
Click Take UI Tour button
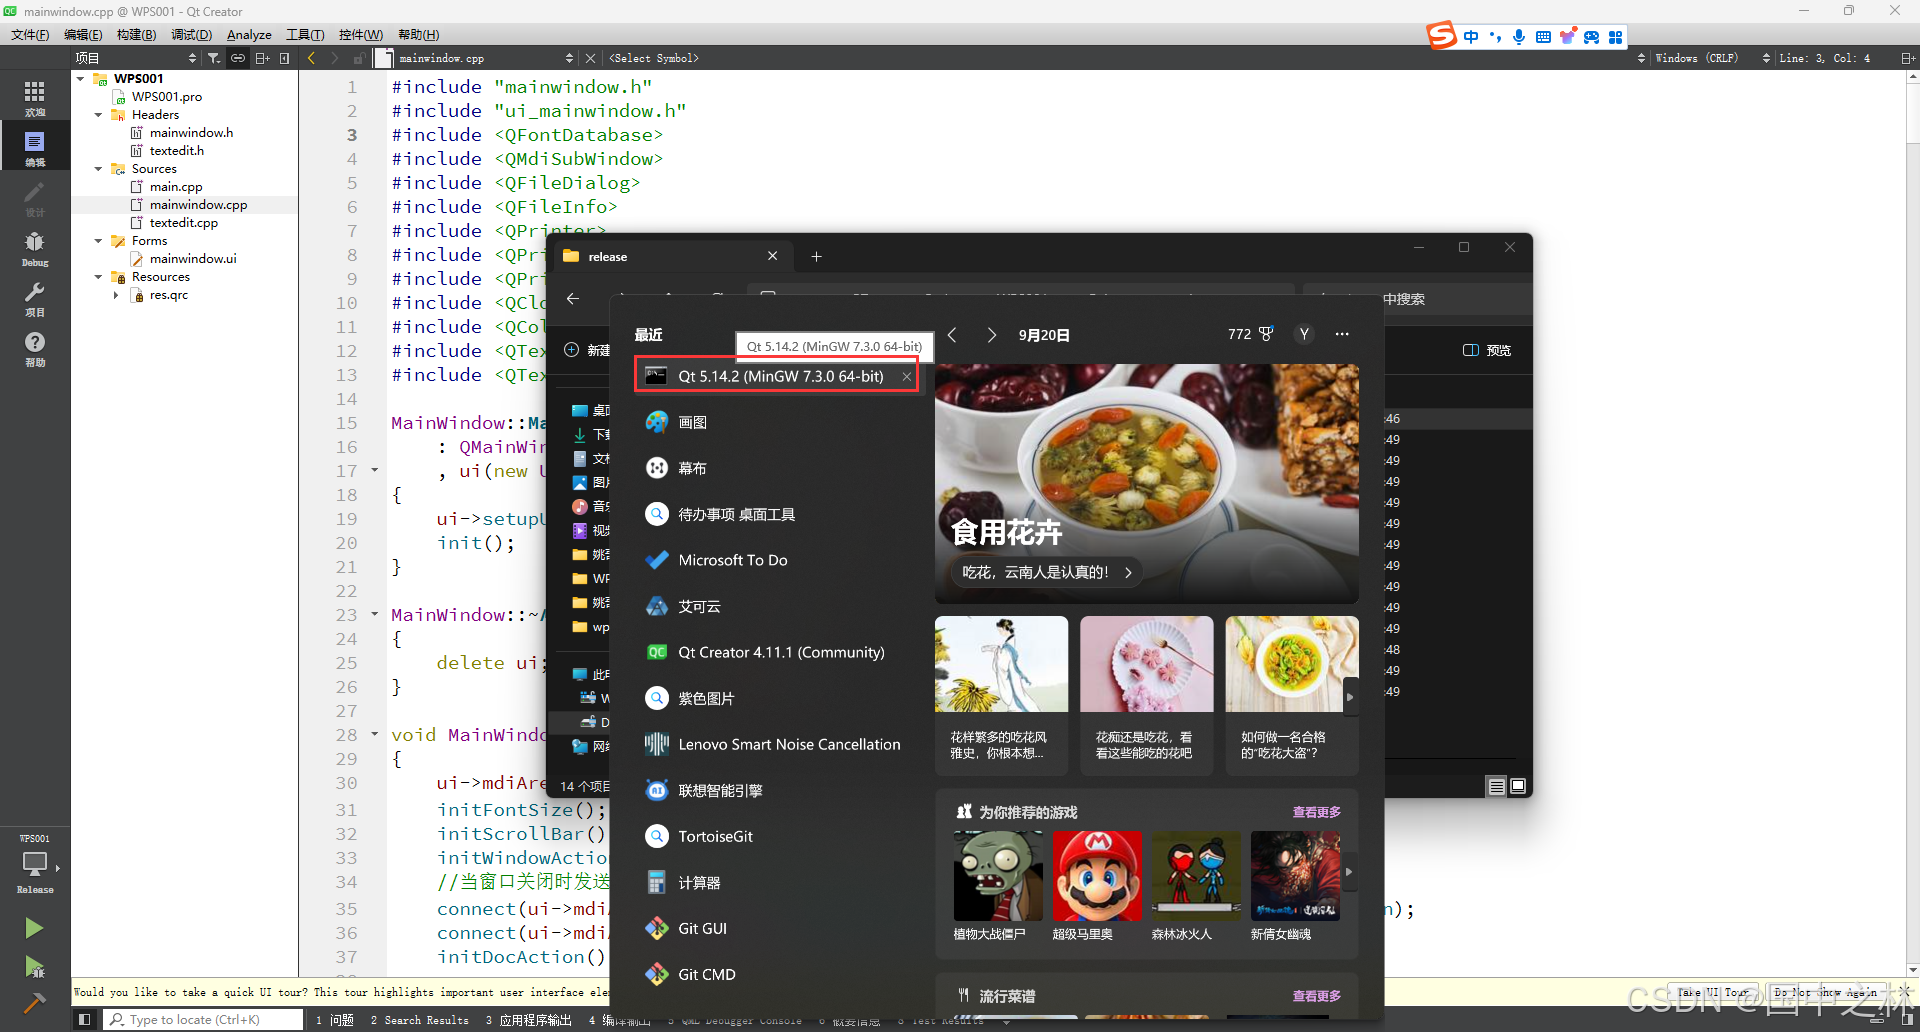[1712, 992]
